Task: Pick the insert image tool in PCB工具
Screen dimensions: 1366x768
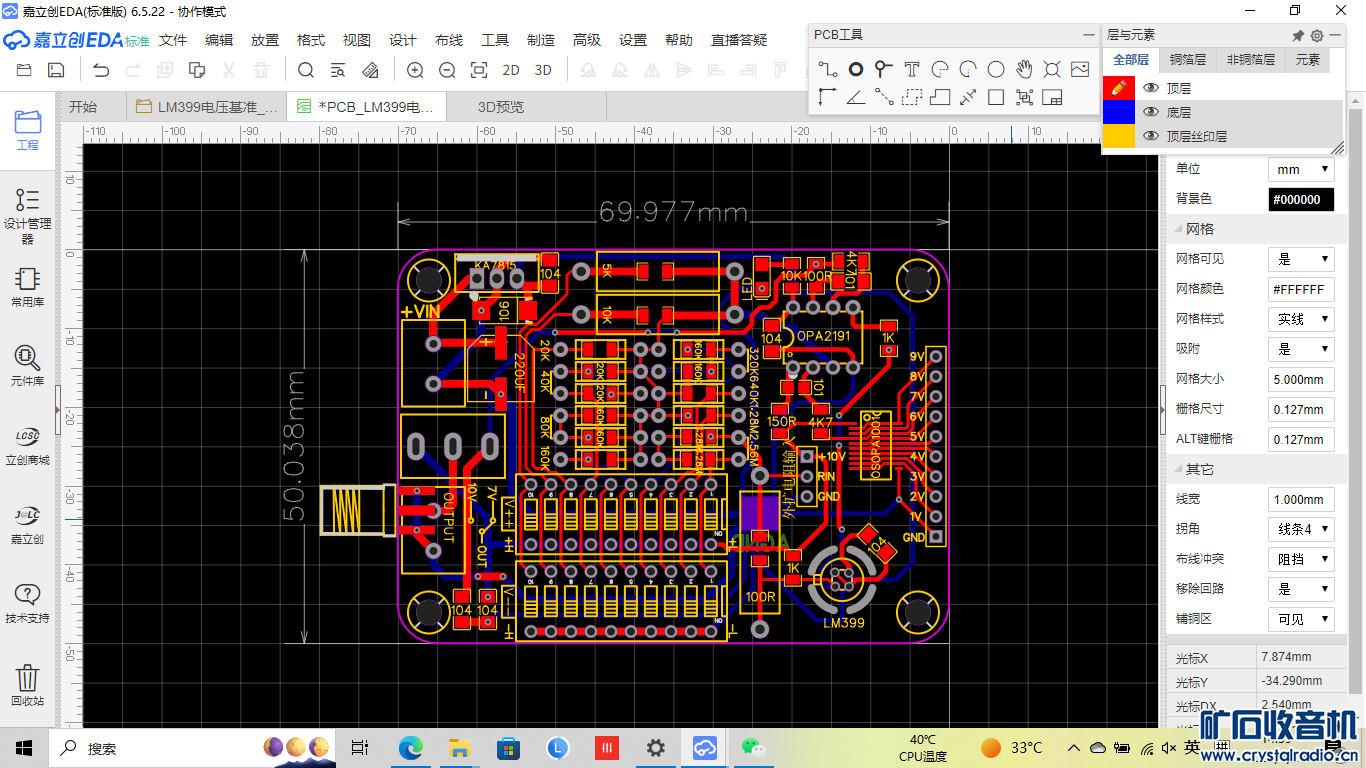Action: click(x=1080, y=69)
